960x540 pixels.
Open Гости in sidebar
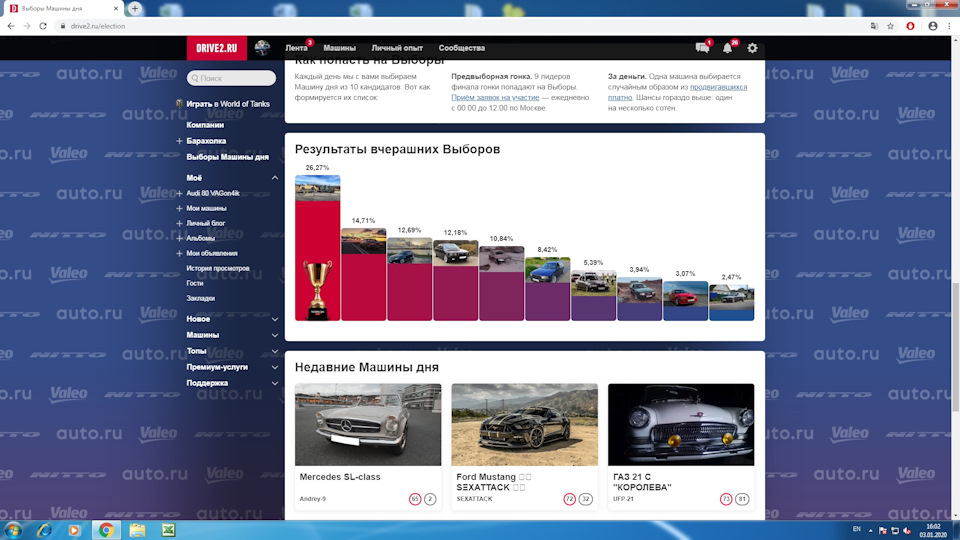[x=195, y=283]
